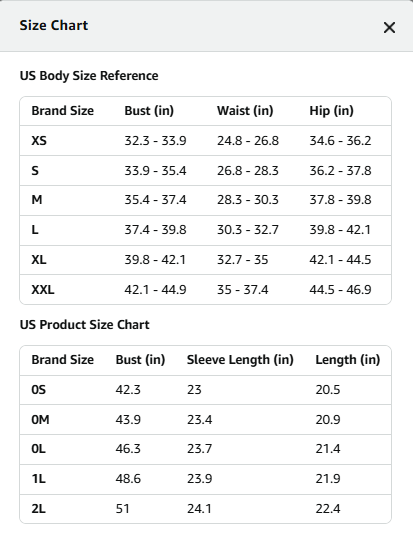The width and height of the screenshot is (413, 557).
Task: Select the 0S brand size row label
Action: (39, 390)
